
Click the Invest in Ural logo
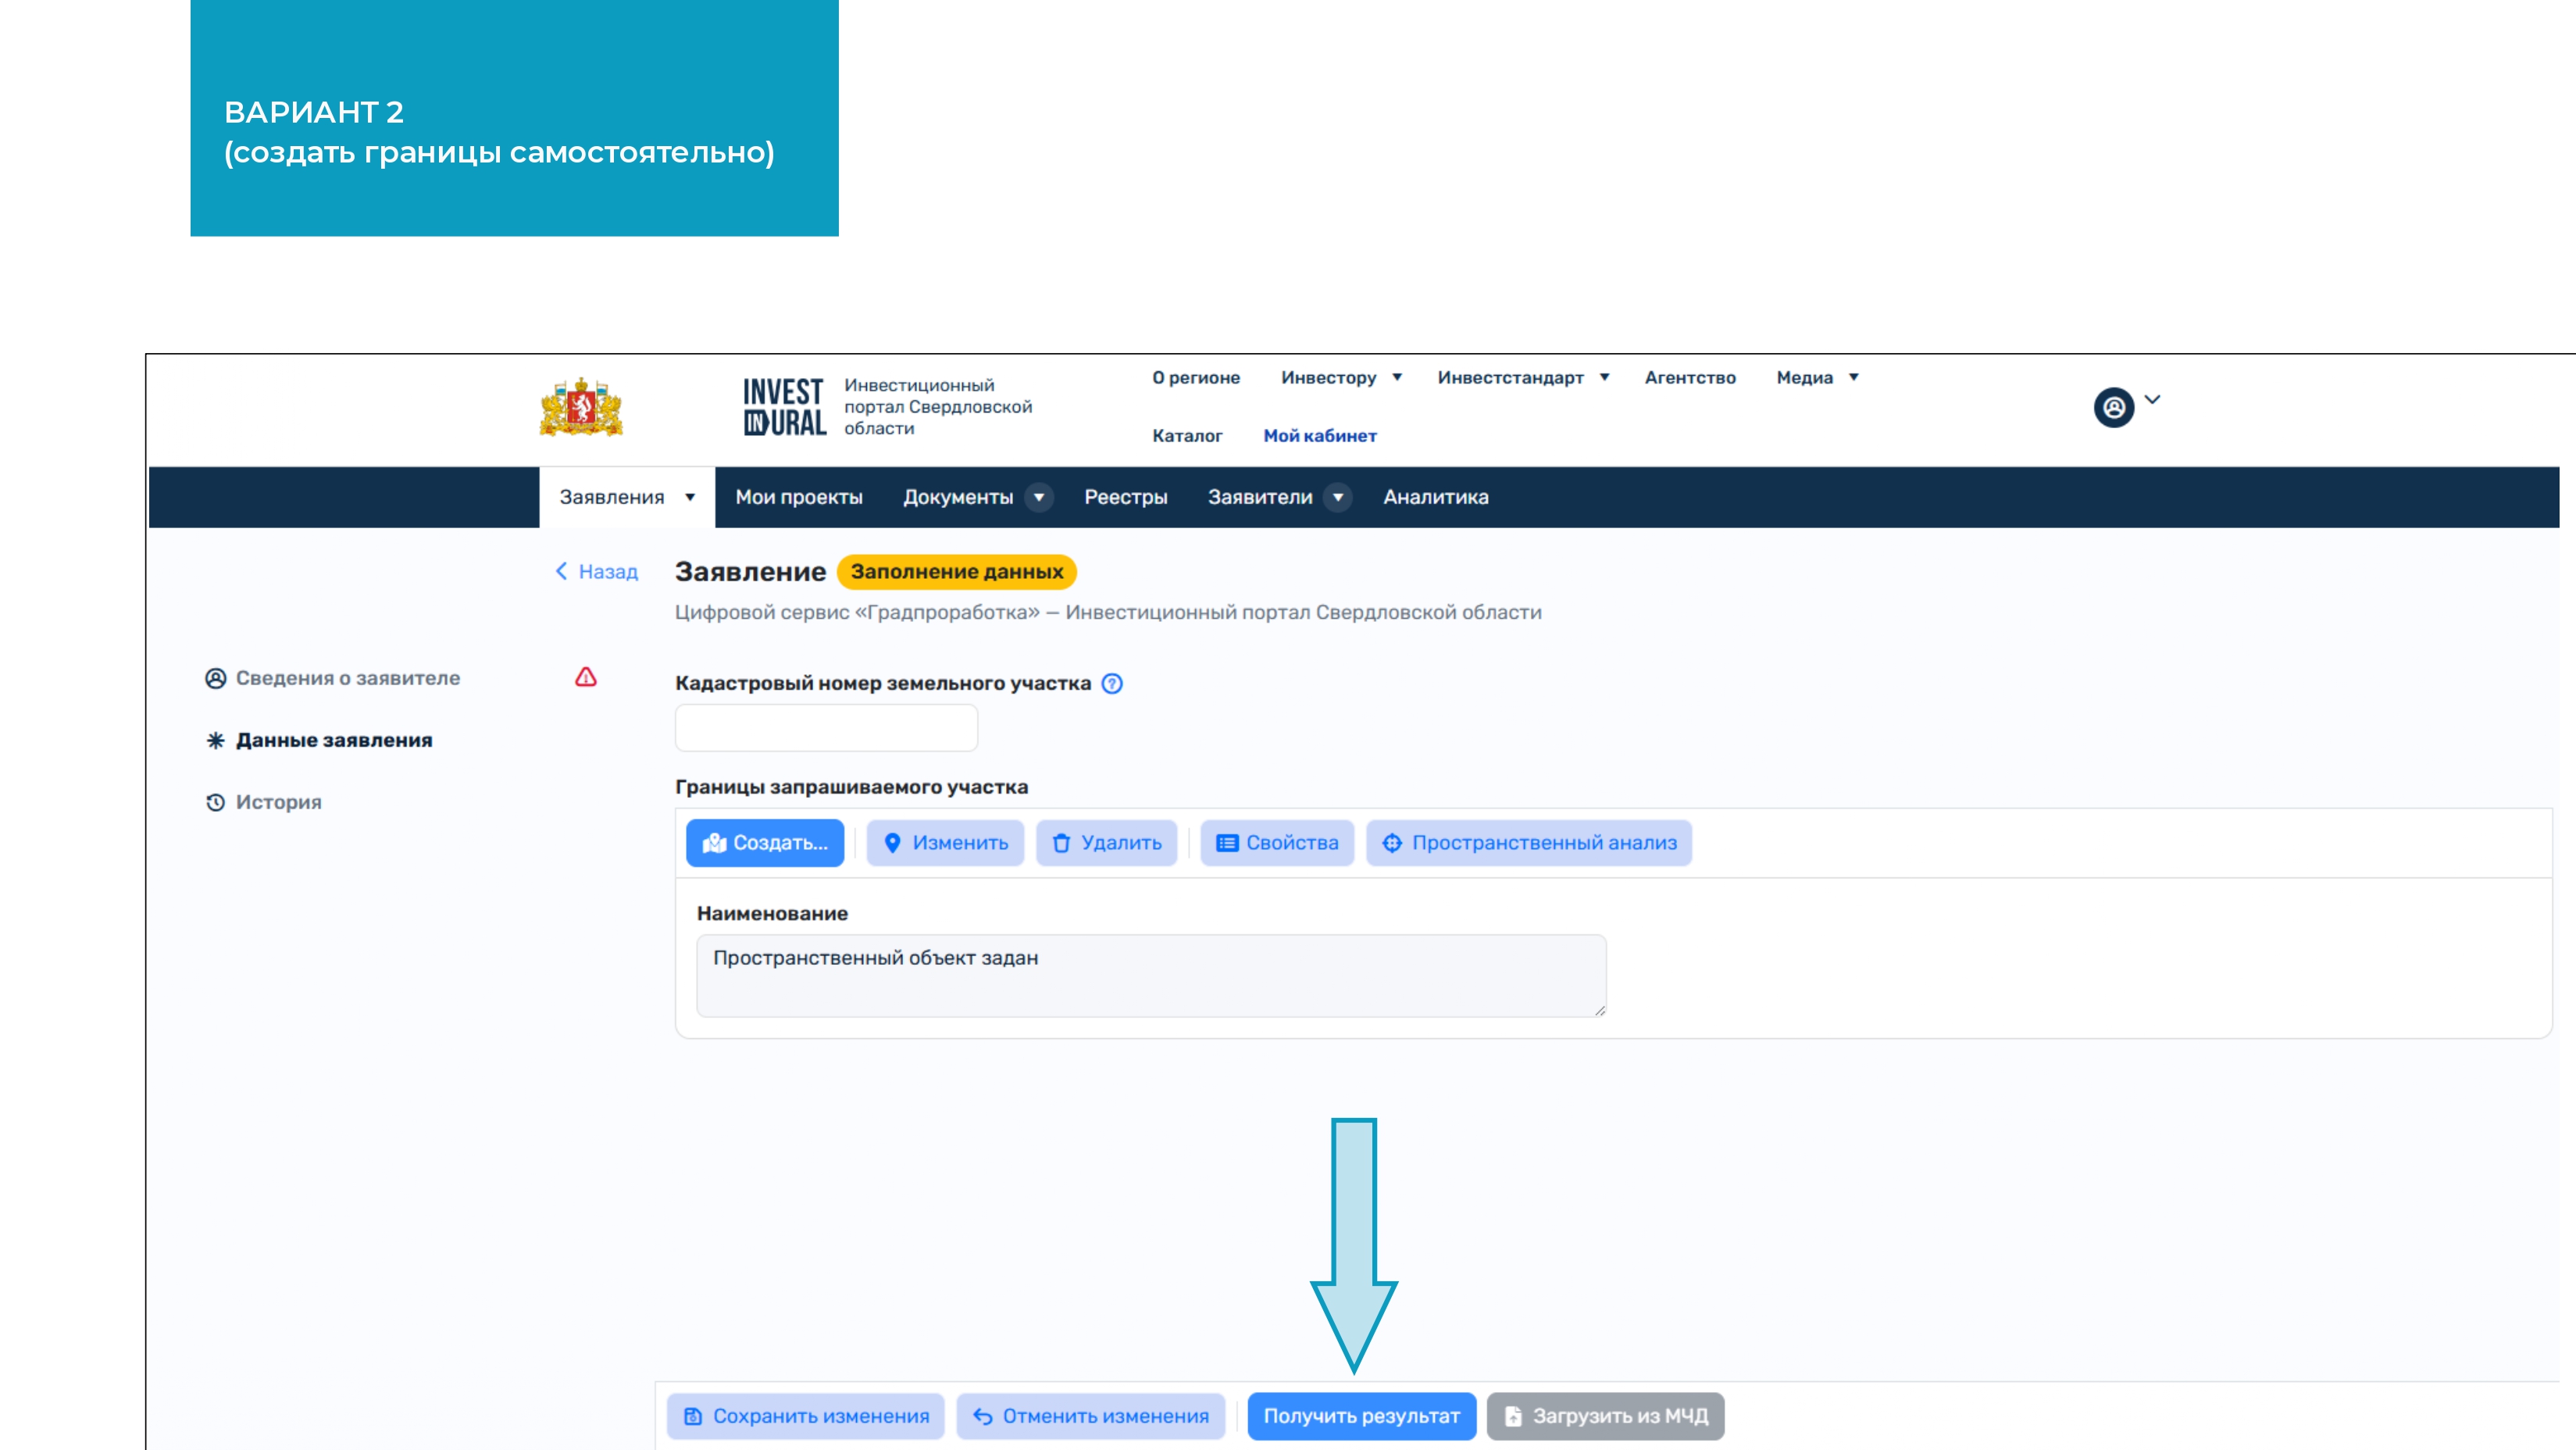[784, 407]
